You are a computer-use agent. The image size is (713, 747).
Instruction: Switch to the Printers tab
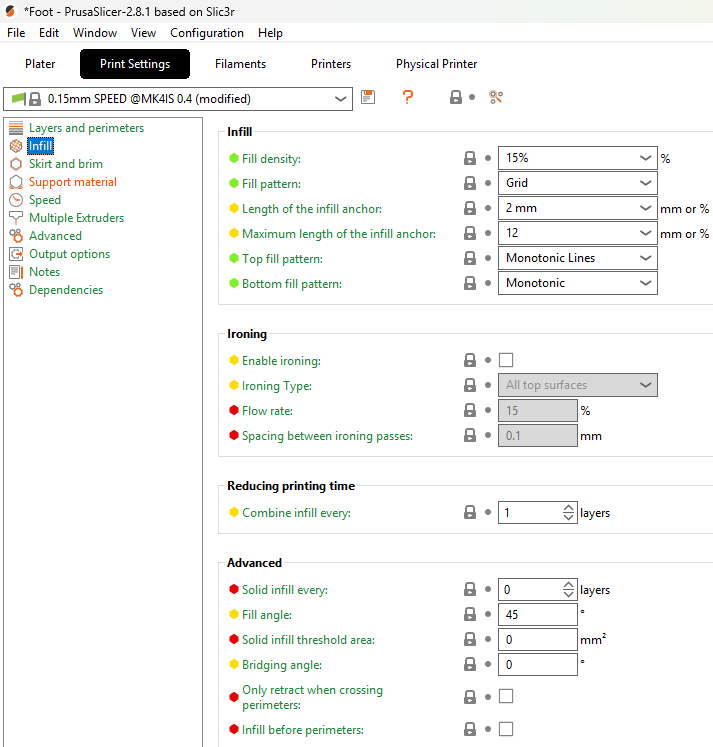(331, 64)
